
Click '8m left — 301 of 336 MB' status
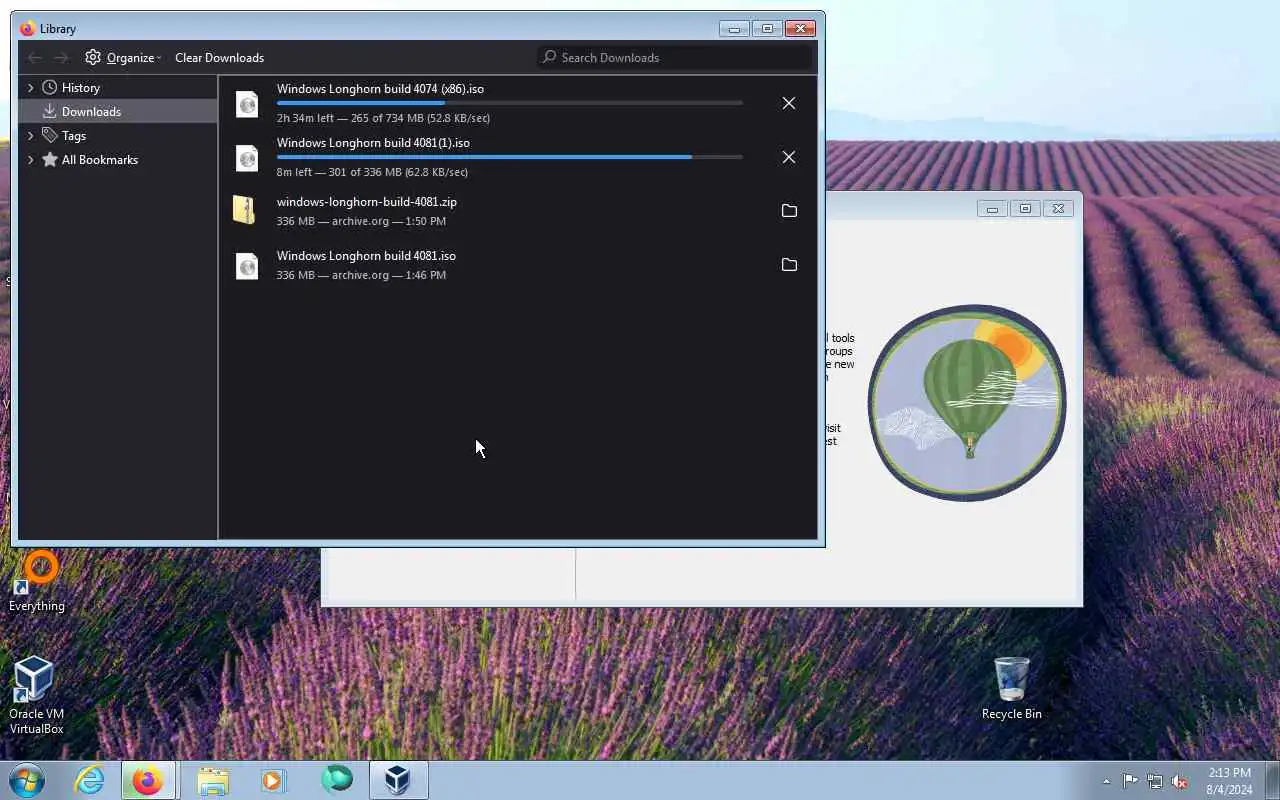[x=372, y=172]
